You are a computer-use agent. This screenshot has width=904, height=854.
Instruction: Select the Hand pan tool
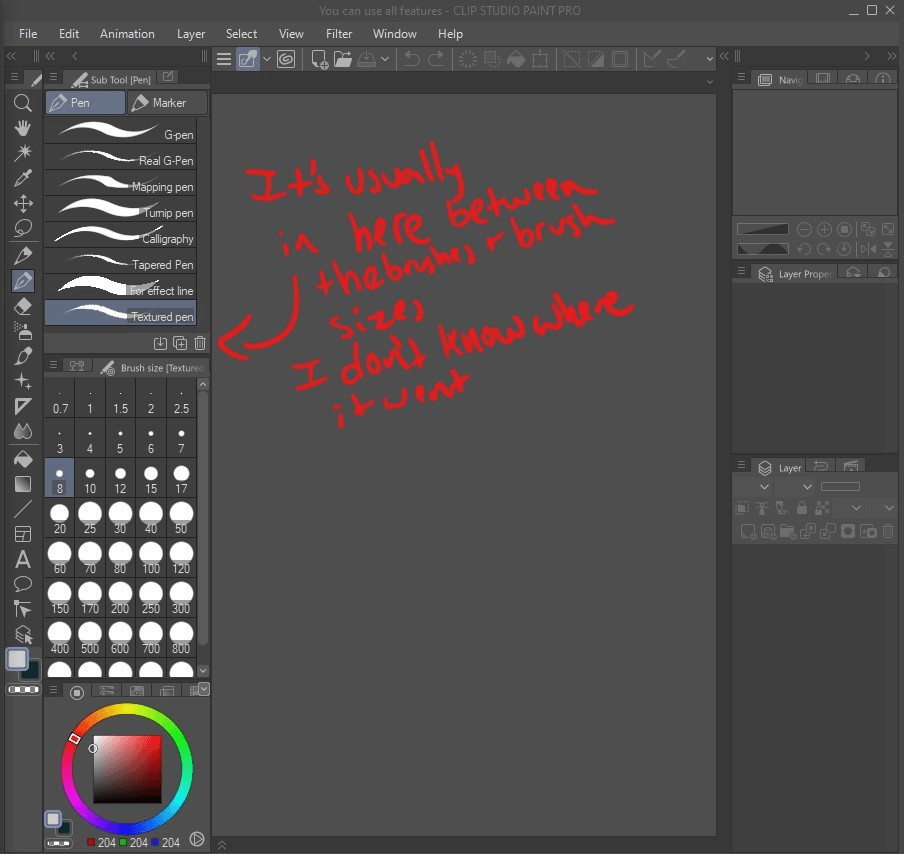coord(23,128)
